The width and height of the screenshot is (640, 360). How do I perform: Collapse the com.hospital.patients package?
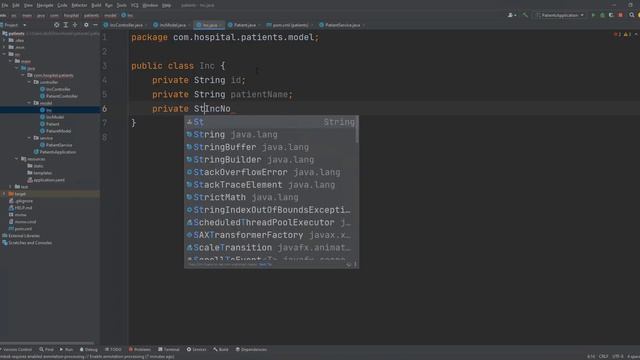click(x=23, y=75)
